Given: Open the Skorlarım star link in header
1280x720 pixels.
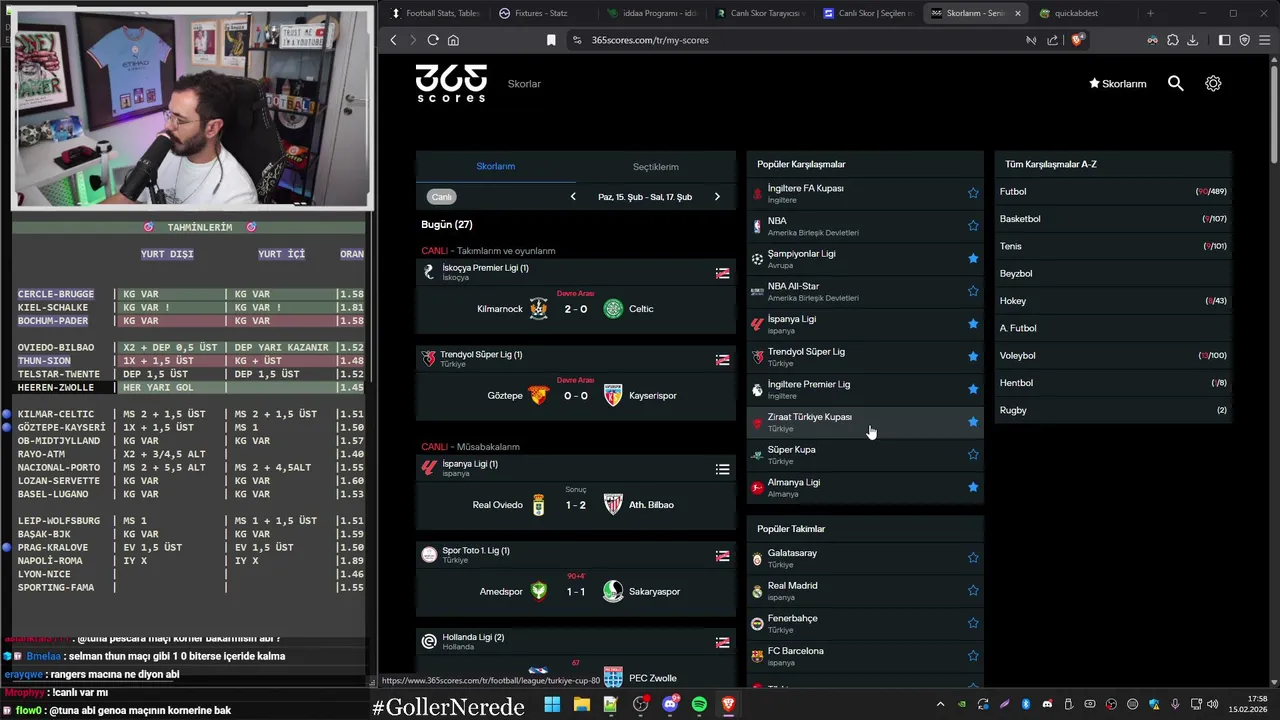Looking at the screenshot, I should click(x=1118, y=84).
